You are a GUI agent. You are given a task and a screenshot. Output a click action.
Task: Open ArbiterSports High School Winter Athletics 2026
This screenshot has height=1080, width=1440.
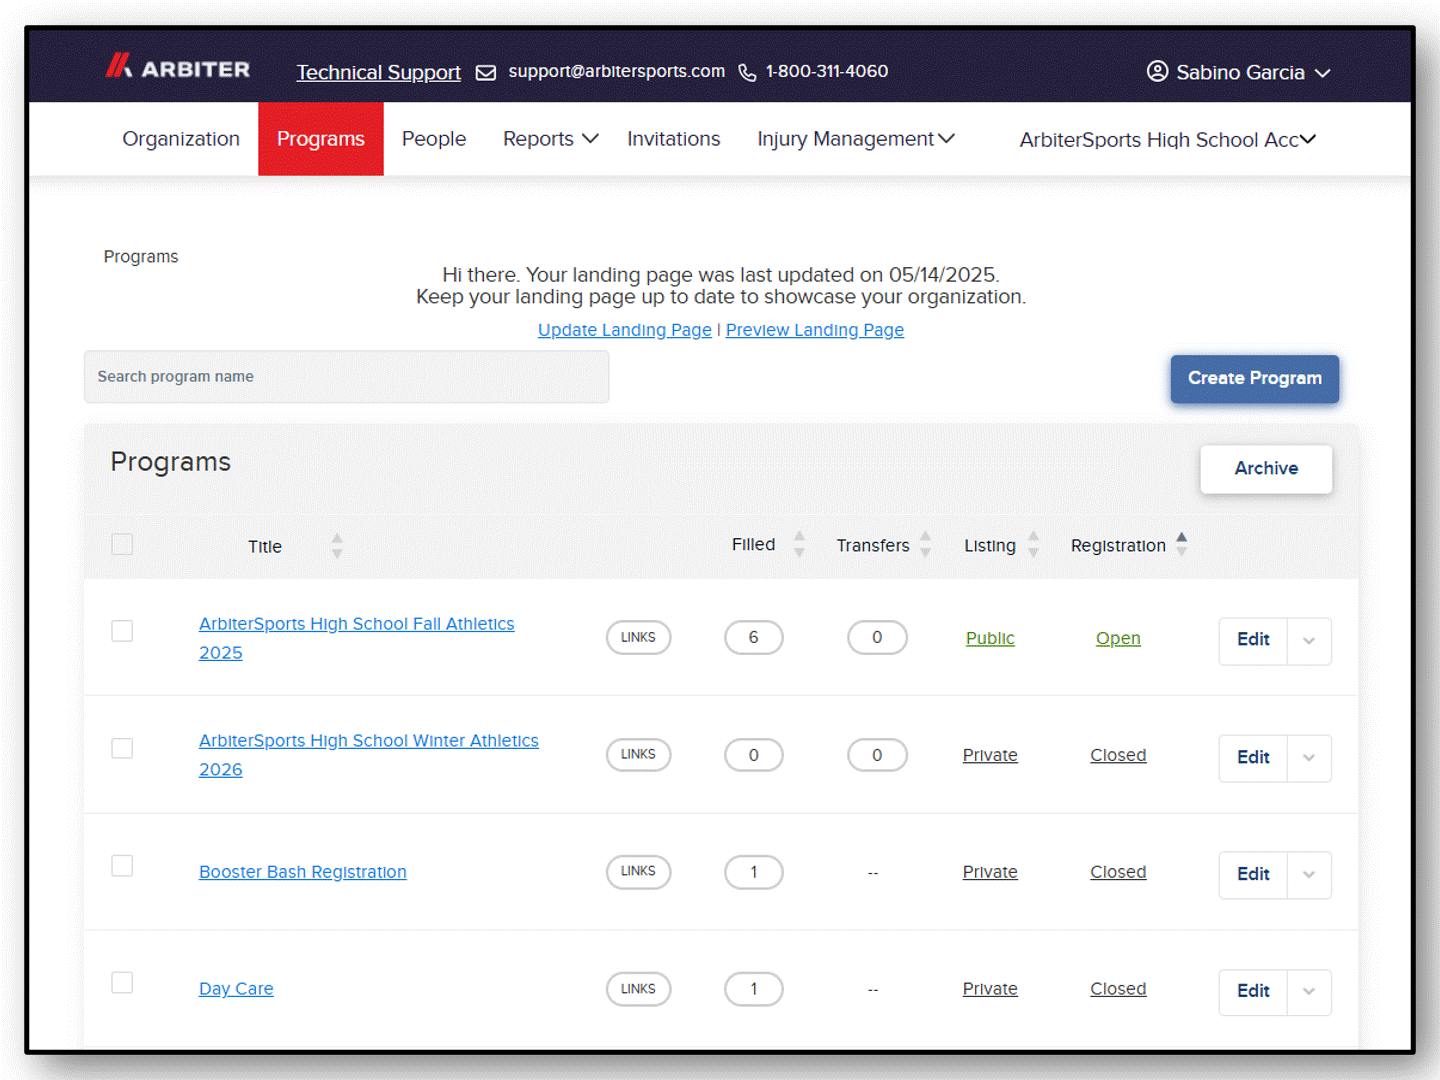click(369, 755)
